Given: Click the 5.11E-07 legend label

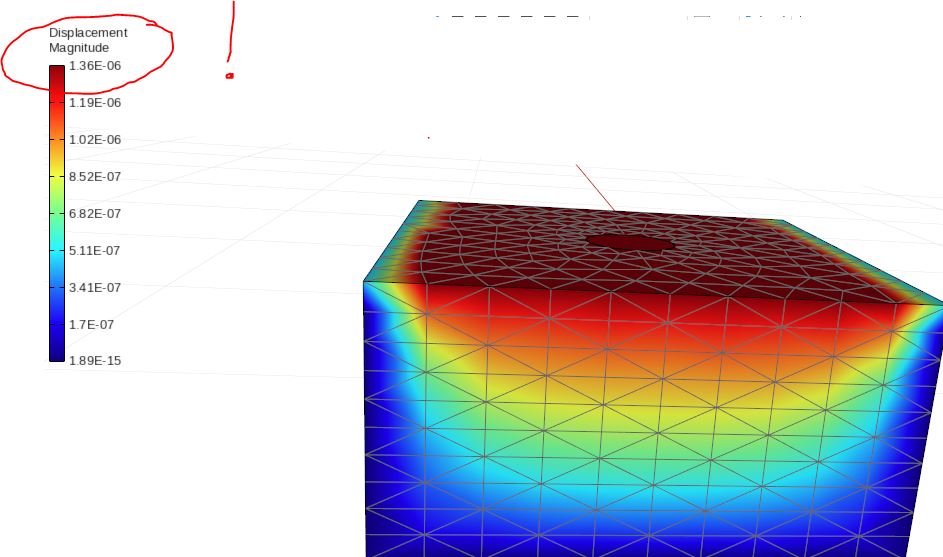Looking at the screenshot, I should tap(94, 251).
